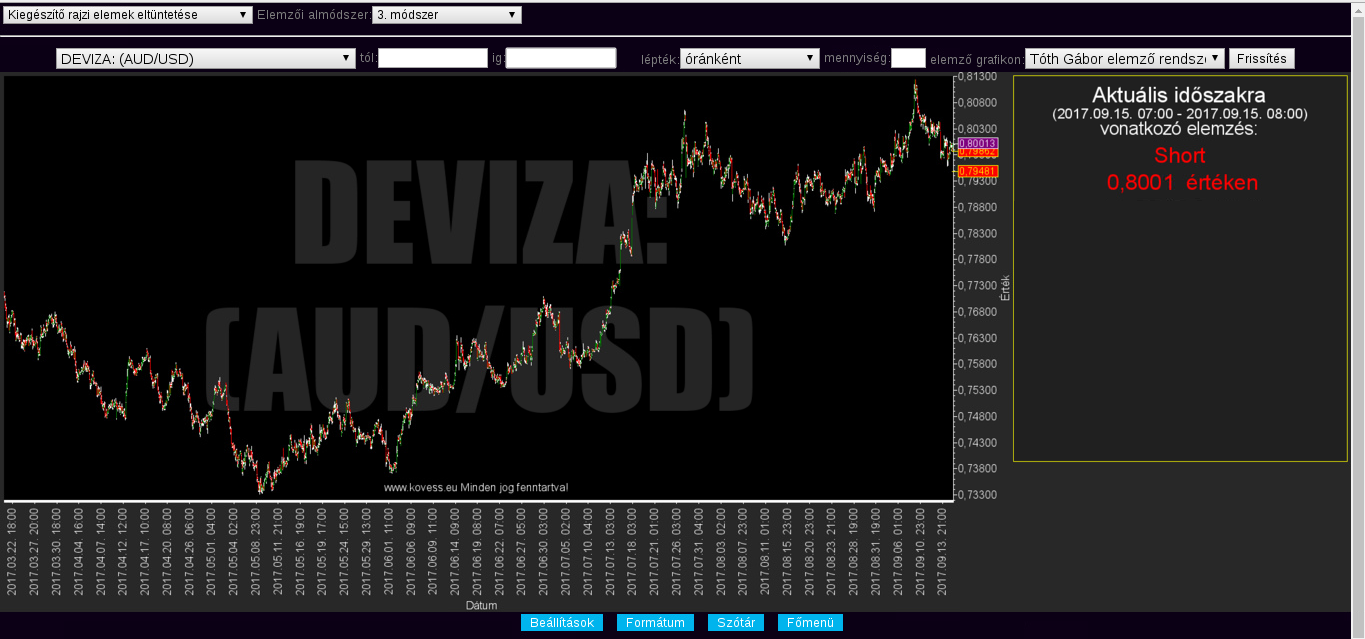Click the purple 0,80013 price marker
Viewport: 1365px width, 639px height.
click(978, 144)
